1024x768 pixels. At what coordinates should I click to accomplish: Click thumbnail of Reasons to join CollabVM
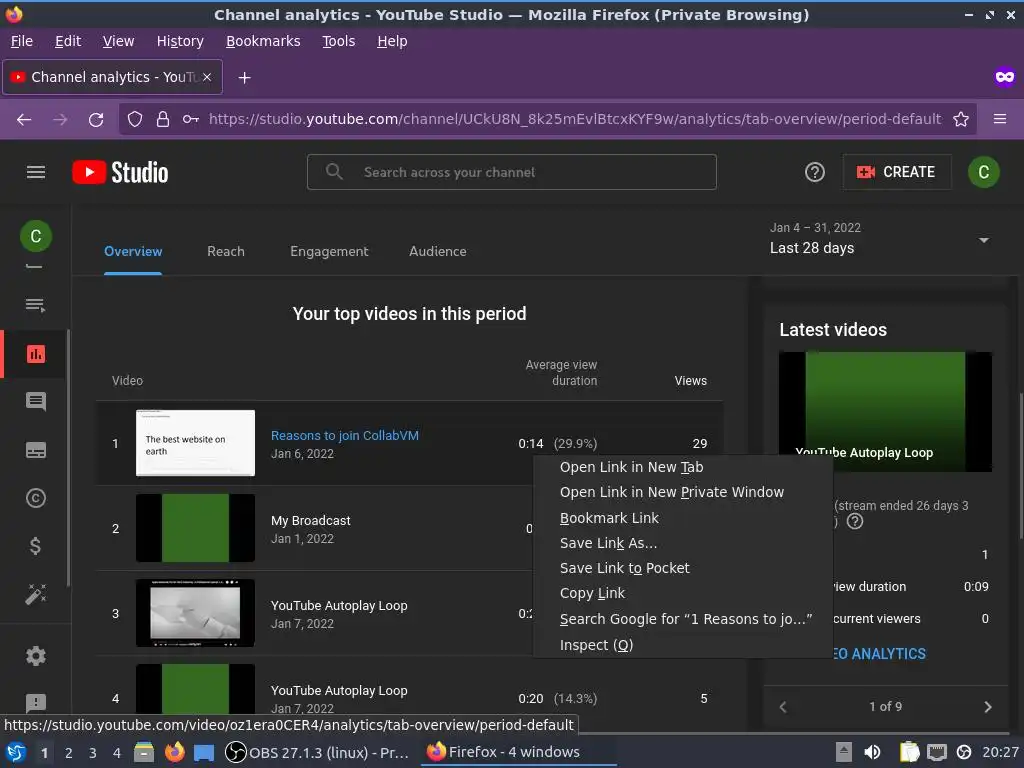[195, 443]
